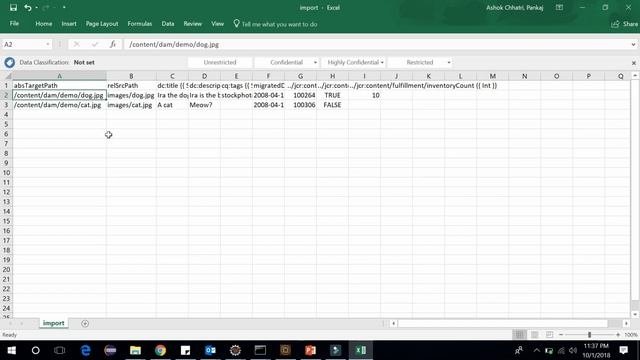Click the formula bar content
Screen dimensions: 640x360
click(x=376, y=44)
